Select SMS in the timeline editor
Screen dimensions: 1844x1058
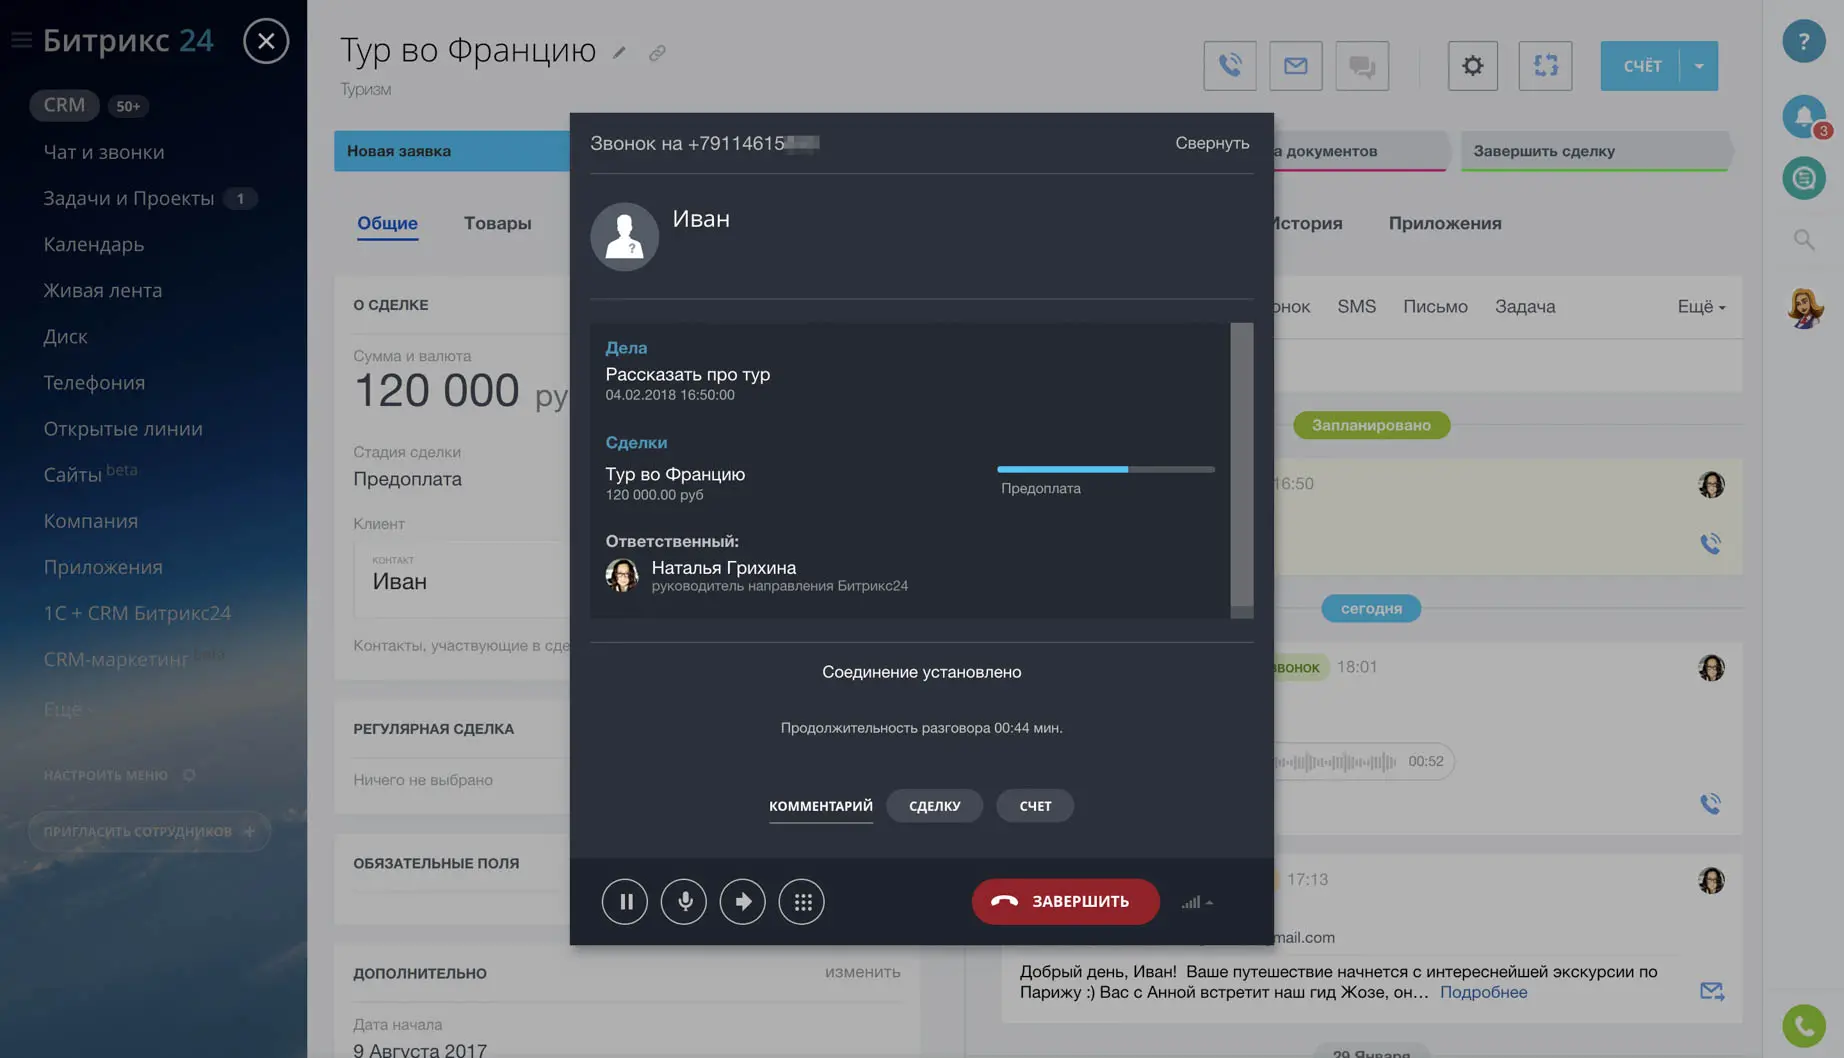(x=1356, y=306)
